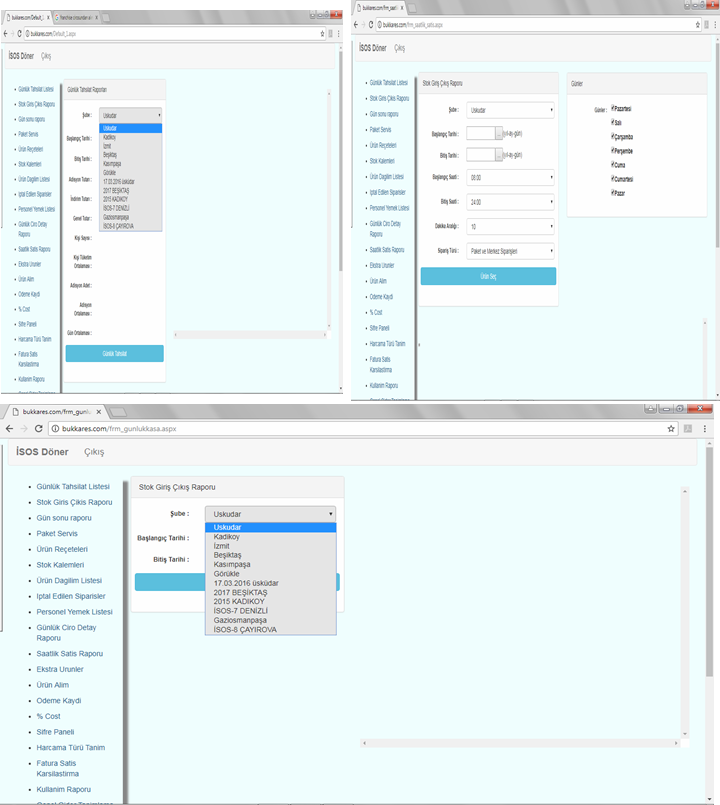Click the Başlangıç Tarihi date input field

click(480, 132)
